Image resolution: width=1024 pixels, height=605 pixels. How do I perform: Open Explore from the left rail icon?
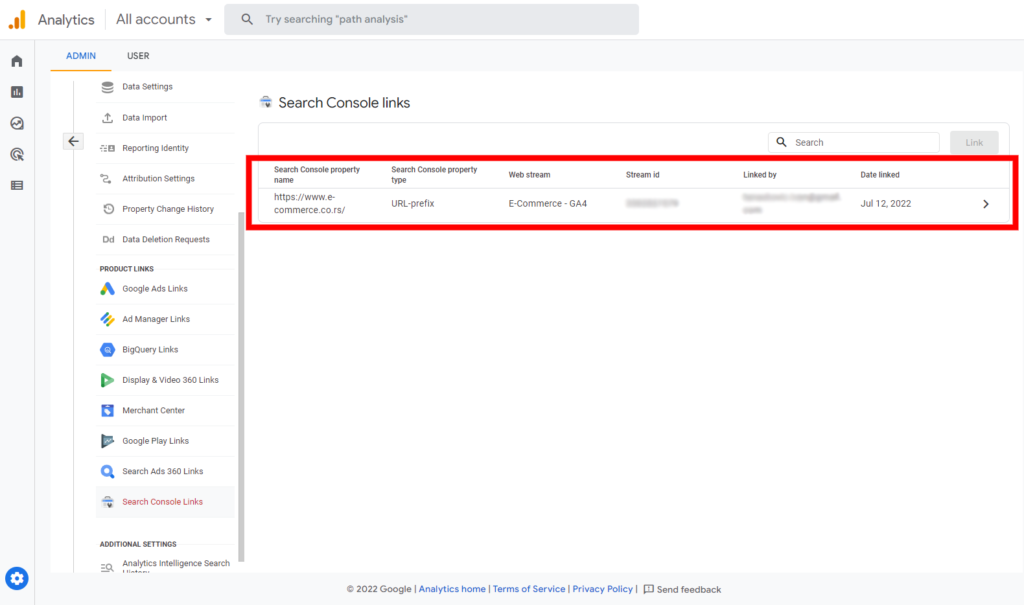(x=16, y=123)
